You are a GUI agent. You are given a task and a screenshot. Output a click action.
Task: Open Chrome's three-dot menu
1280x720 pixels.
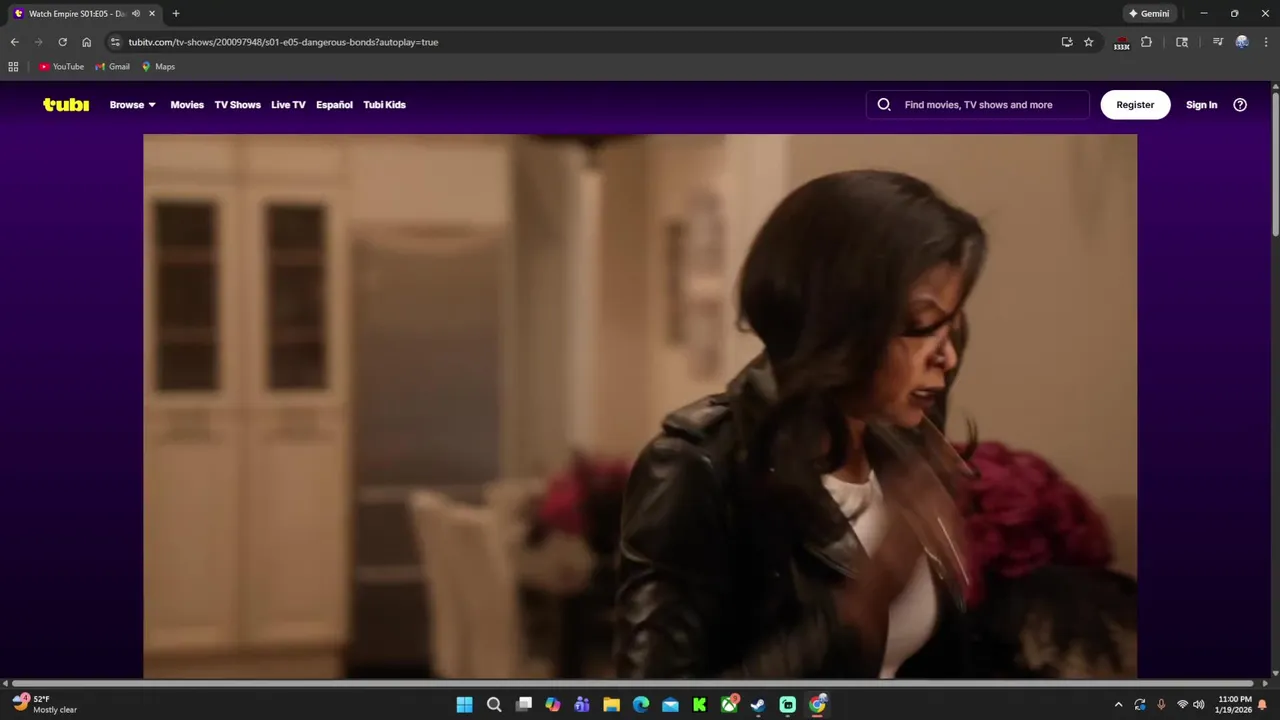coord(1266,42)
